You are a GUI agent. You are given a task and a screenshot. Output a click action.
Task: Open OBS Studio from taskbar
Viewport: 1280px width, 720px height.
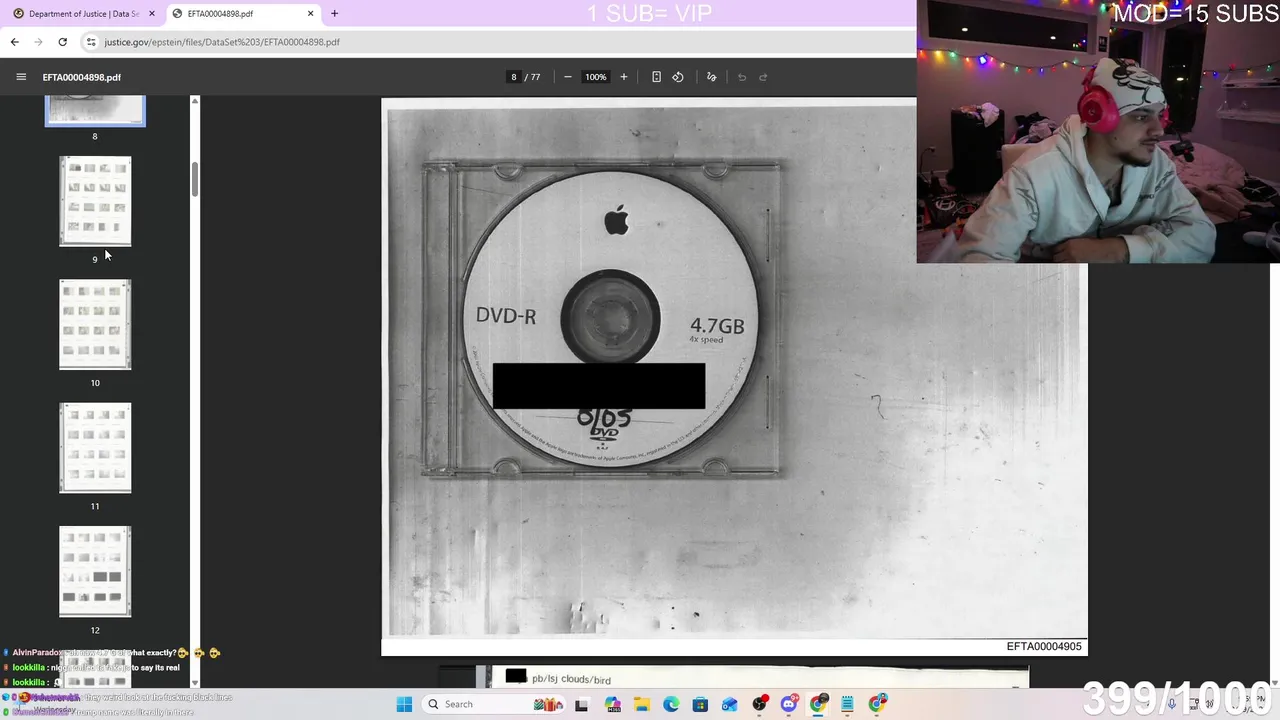point(760,704)
